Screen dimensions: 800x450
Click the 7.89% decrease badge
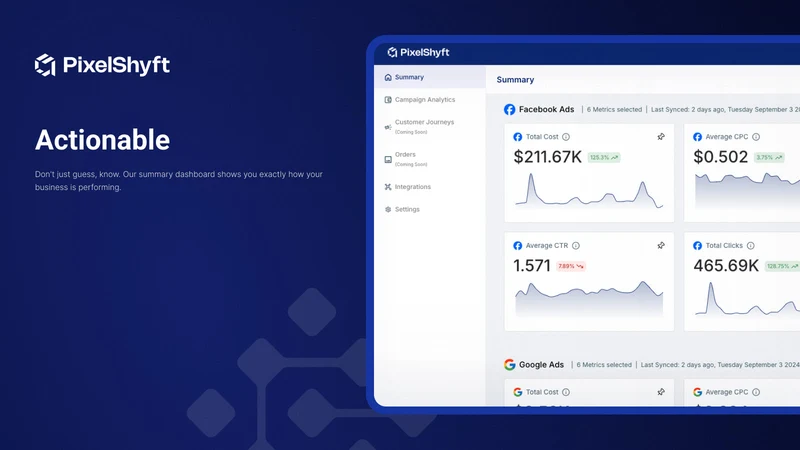(570, 266)
